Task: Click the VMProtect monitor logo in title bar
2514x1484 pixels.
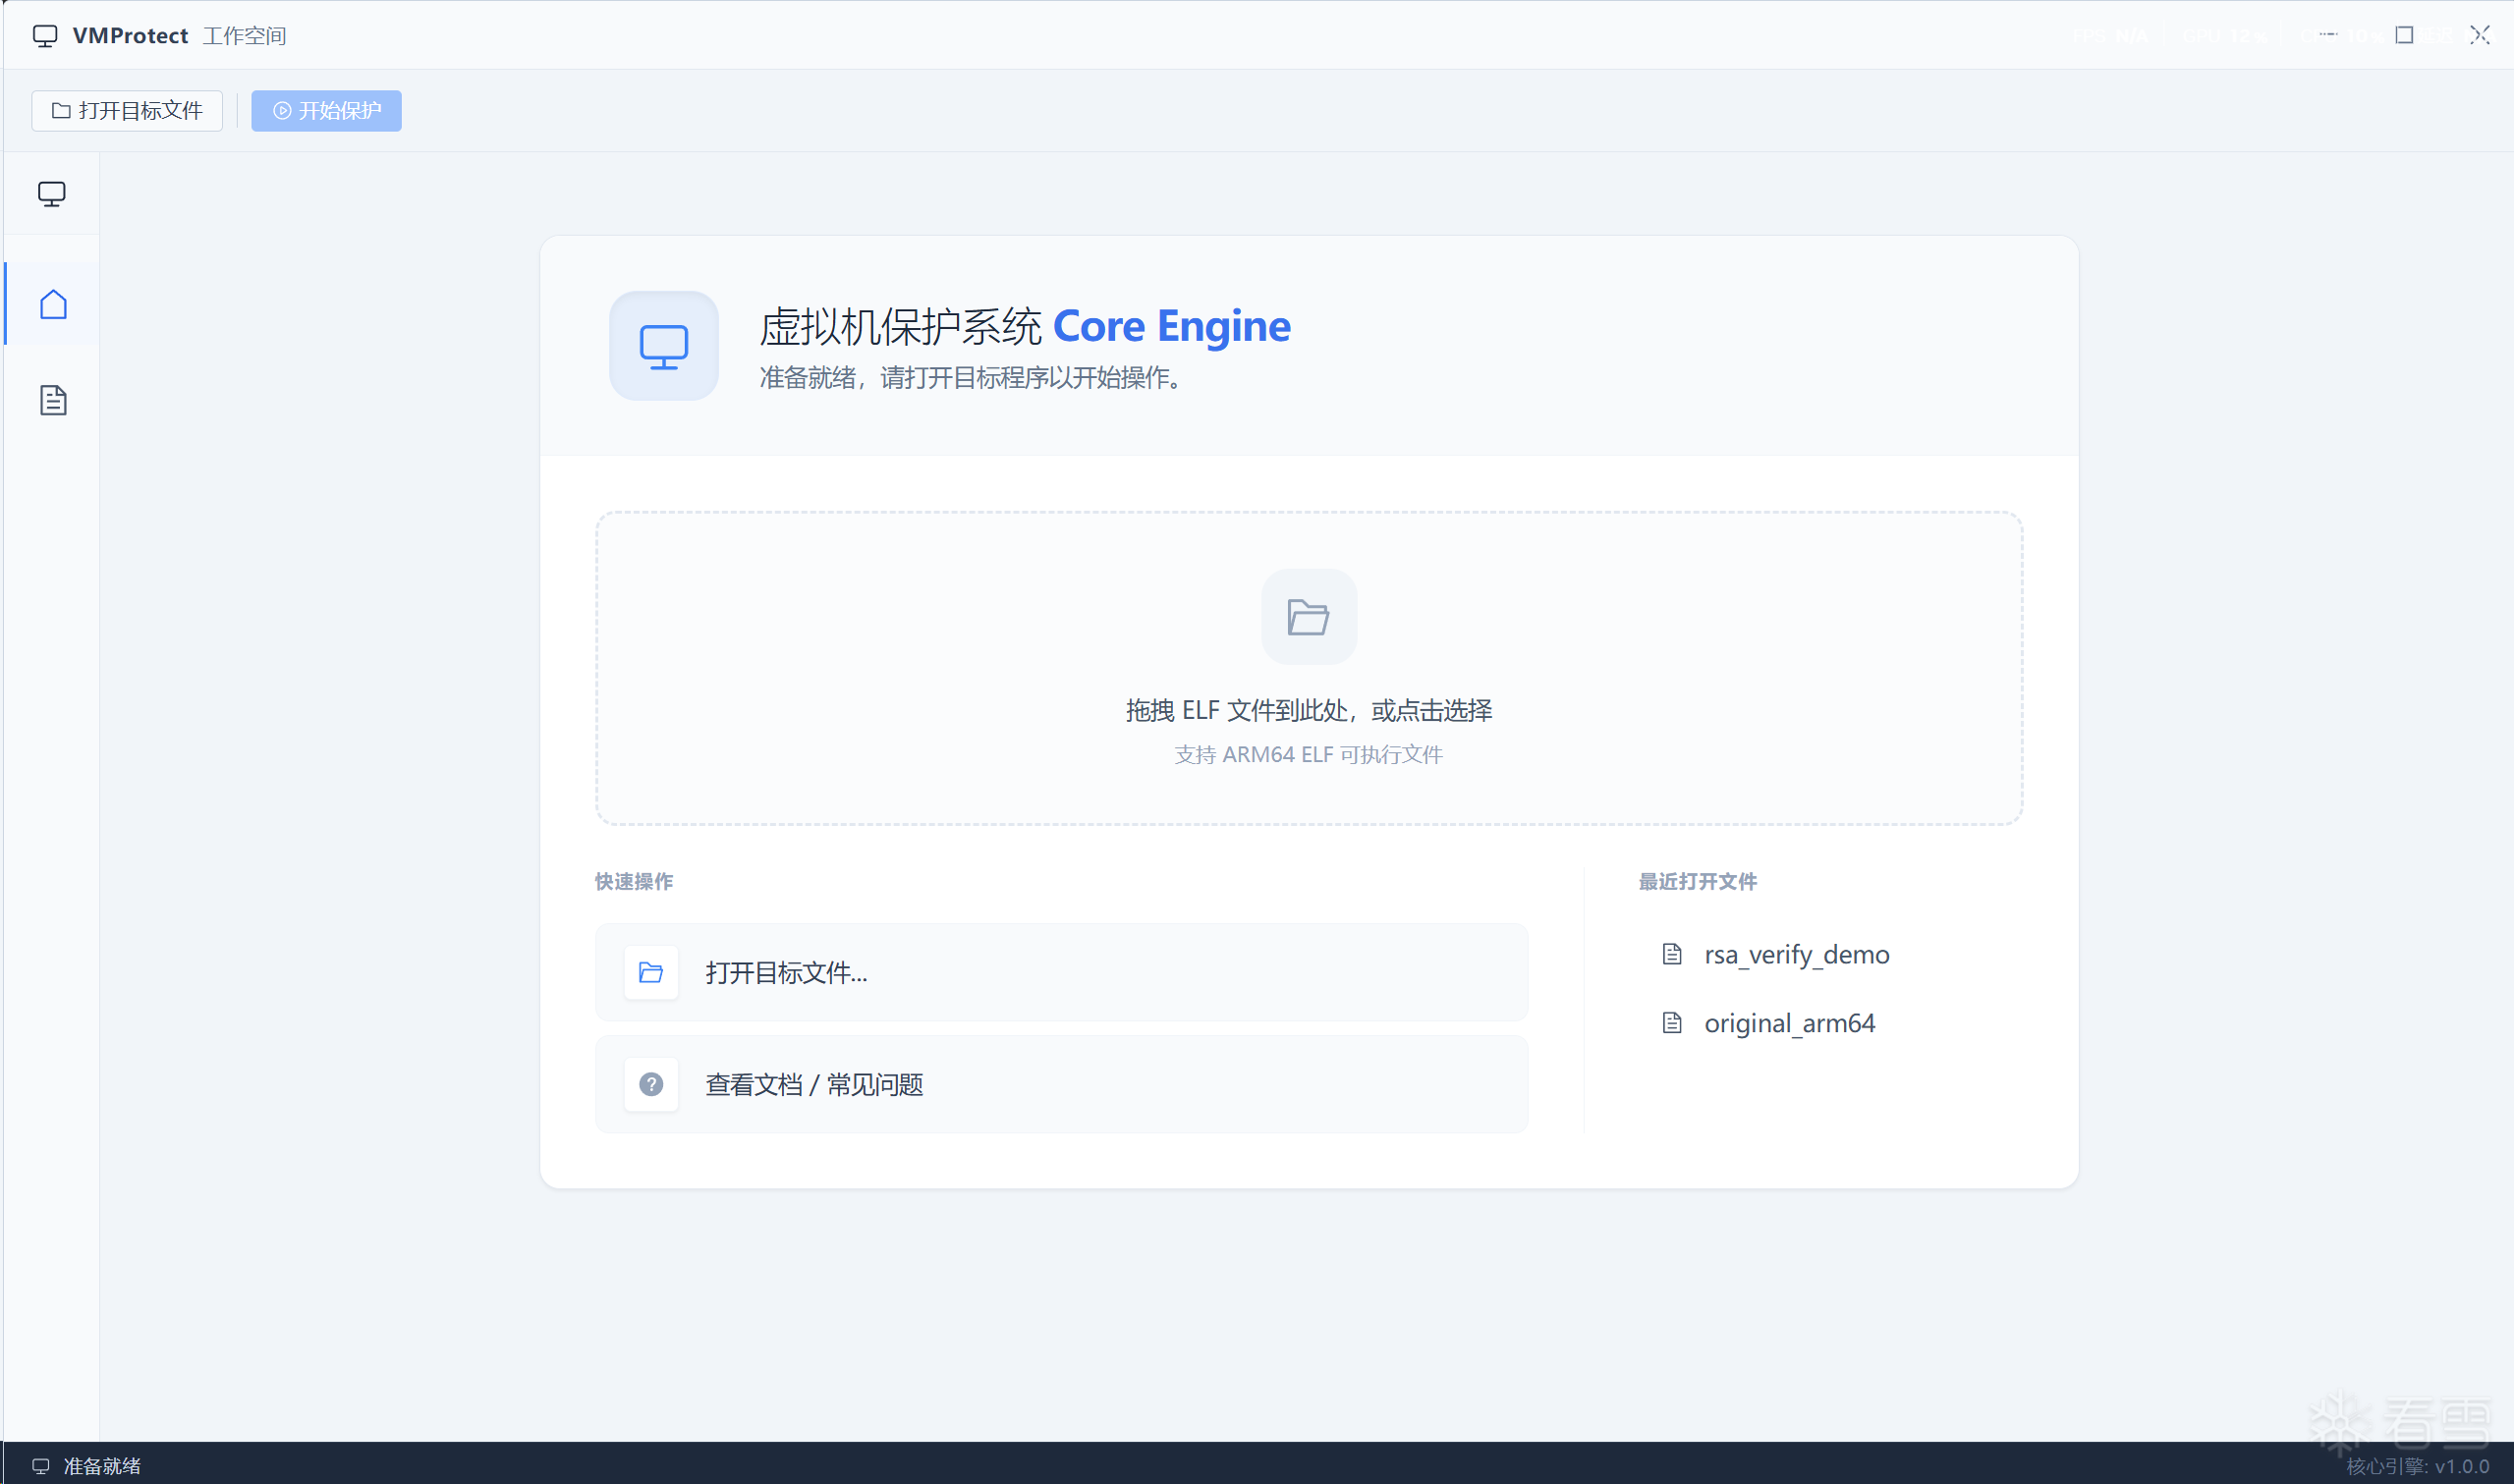Action: (44, 34)
